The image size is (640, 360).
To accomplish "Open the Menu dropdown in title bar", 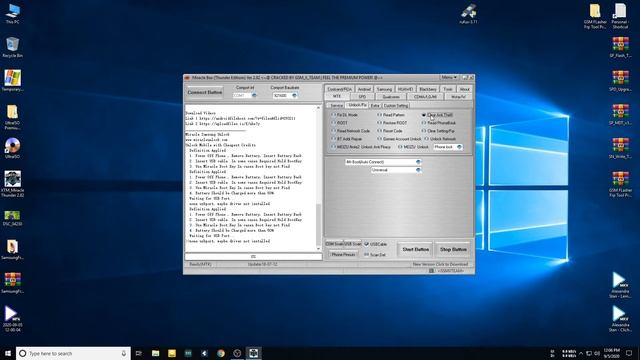I will click(x=449, y=77).
